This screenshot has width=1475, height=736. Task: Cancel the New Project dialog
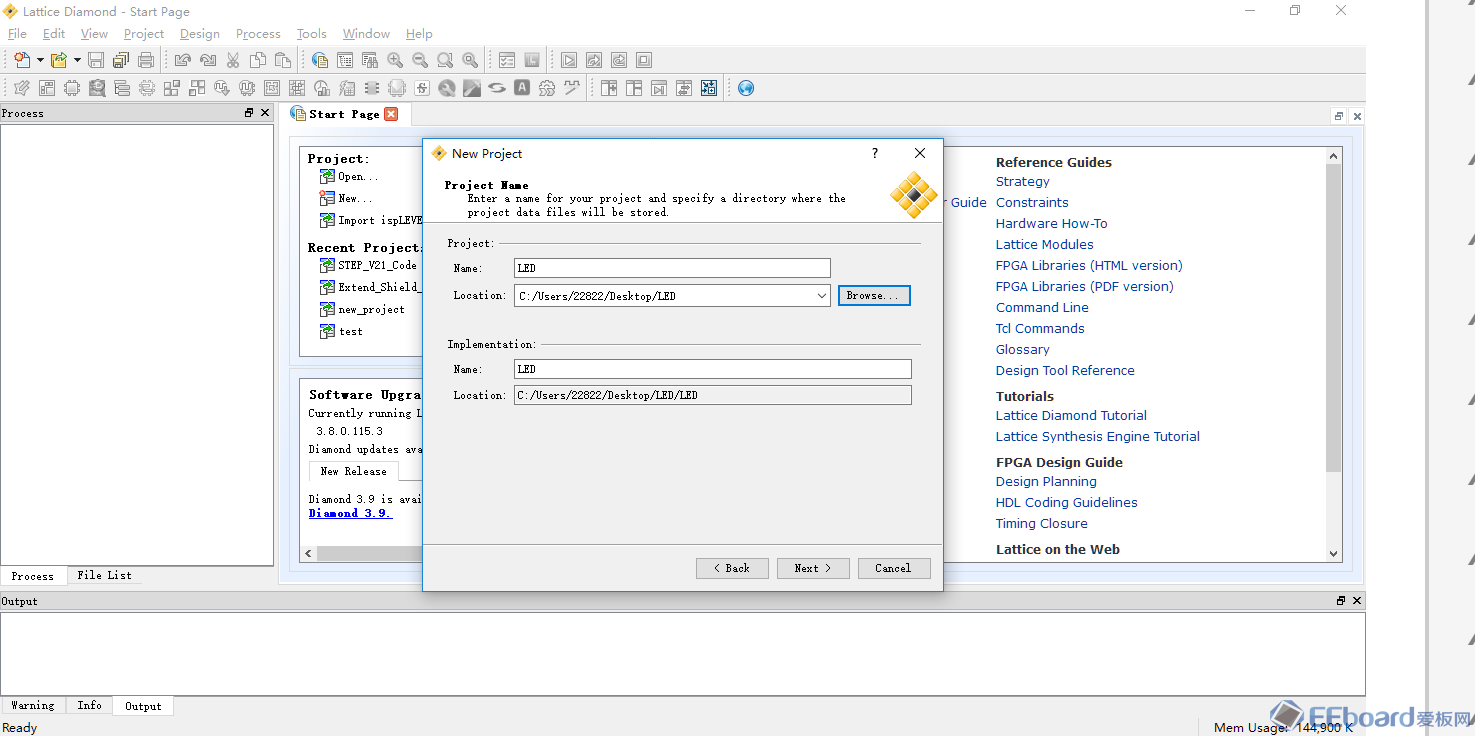tap(894, 568)
